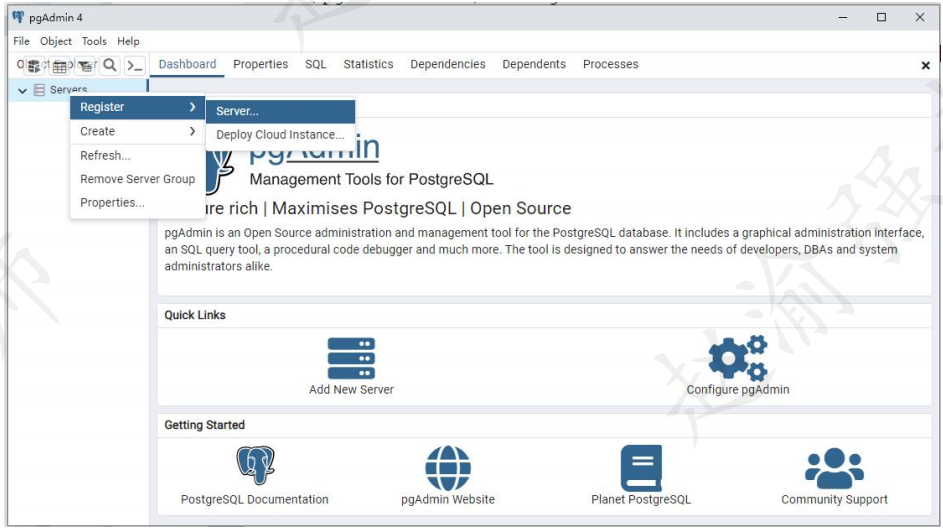Image resolution: width=943 pixels, height=531 pixels.
Task: Choose Deploy Cloud Instance... option
Action: [280, 135]
